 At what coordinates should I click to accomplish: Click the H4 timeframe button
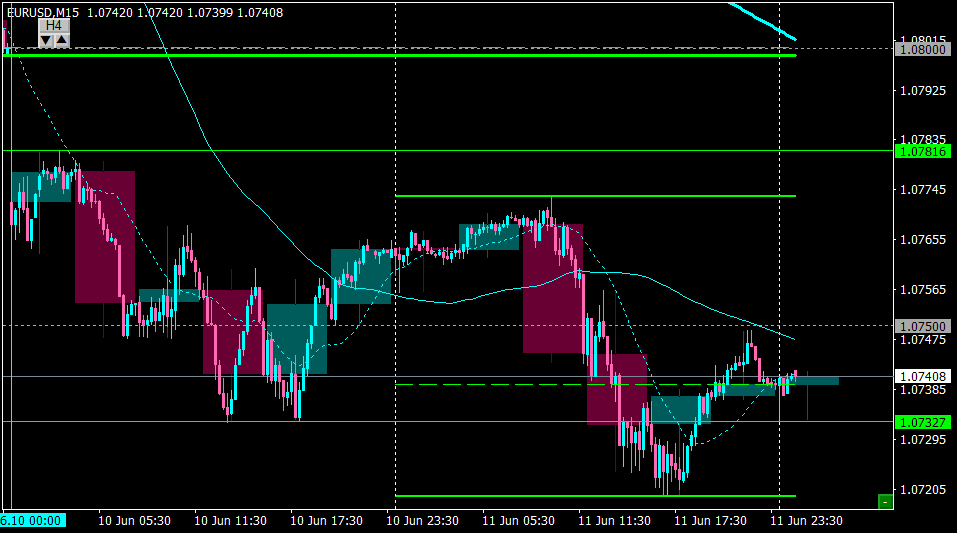pyautogui.click(x=54, y=26)
